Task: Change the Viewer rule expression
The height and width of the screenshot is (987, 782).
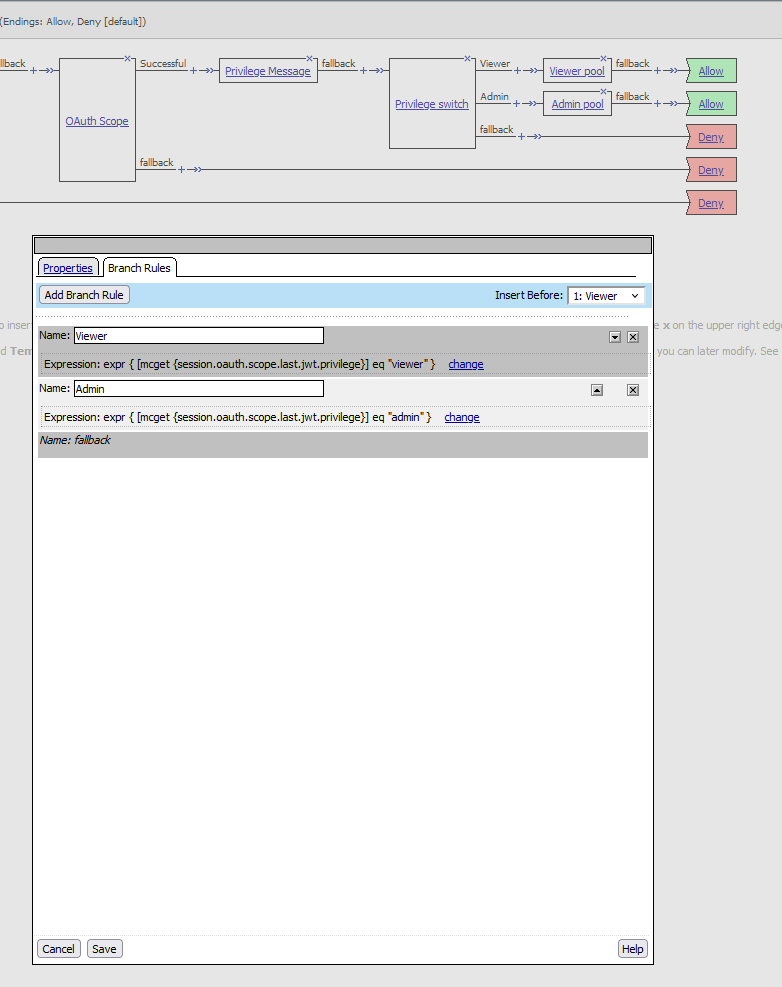Action: (465, 364)
